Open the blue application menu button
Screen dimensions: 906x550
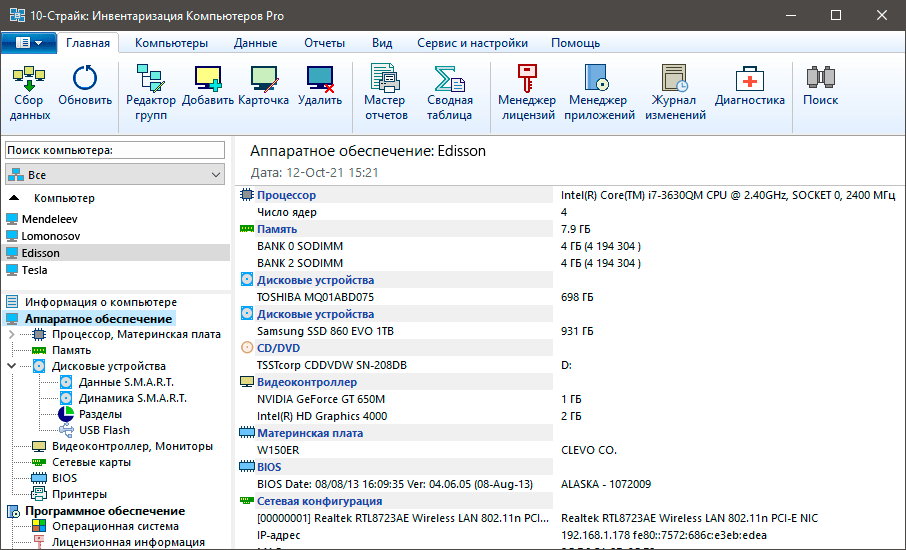28,43
